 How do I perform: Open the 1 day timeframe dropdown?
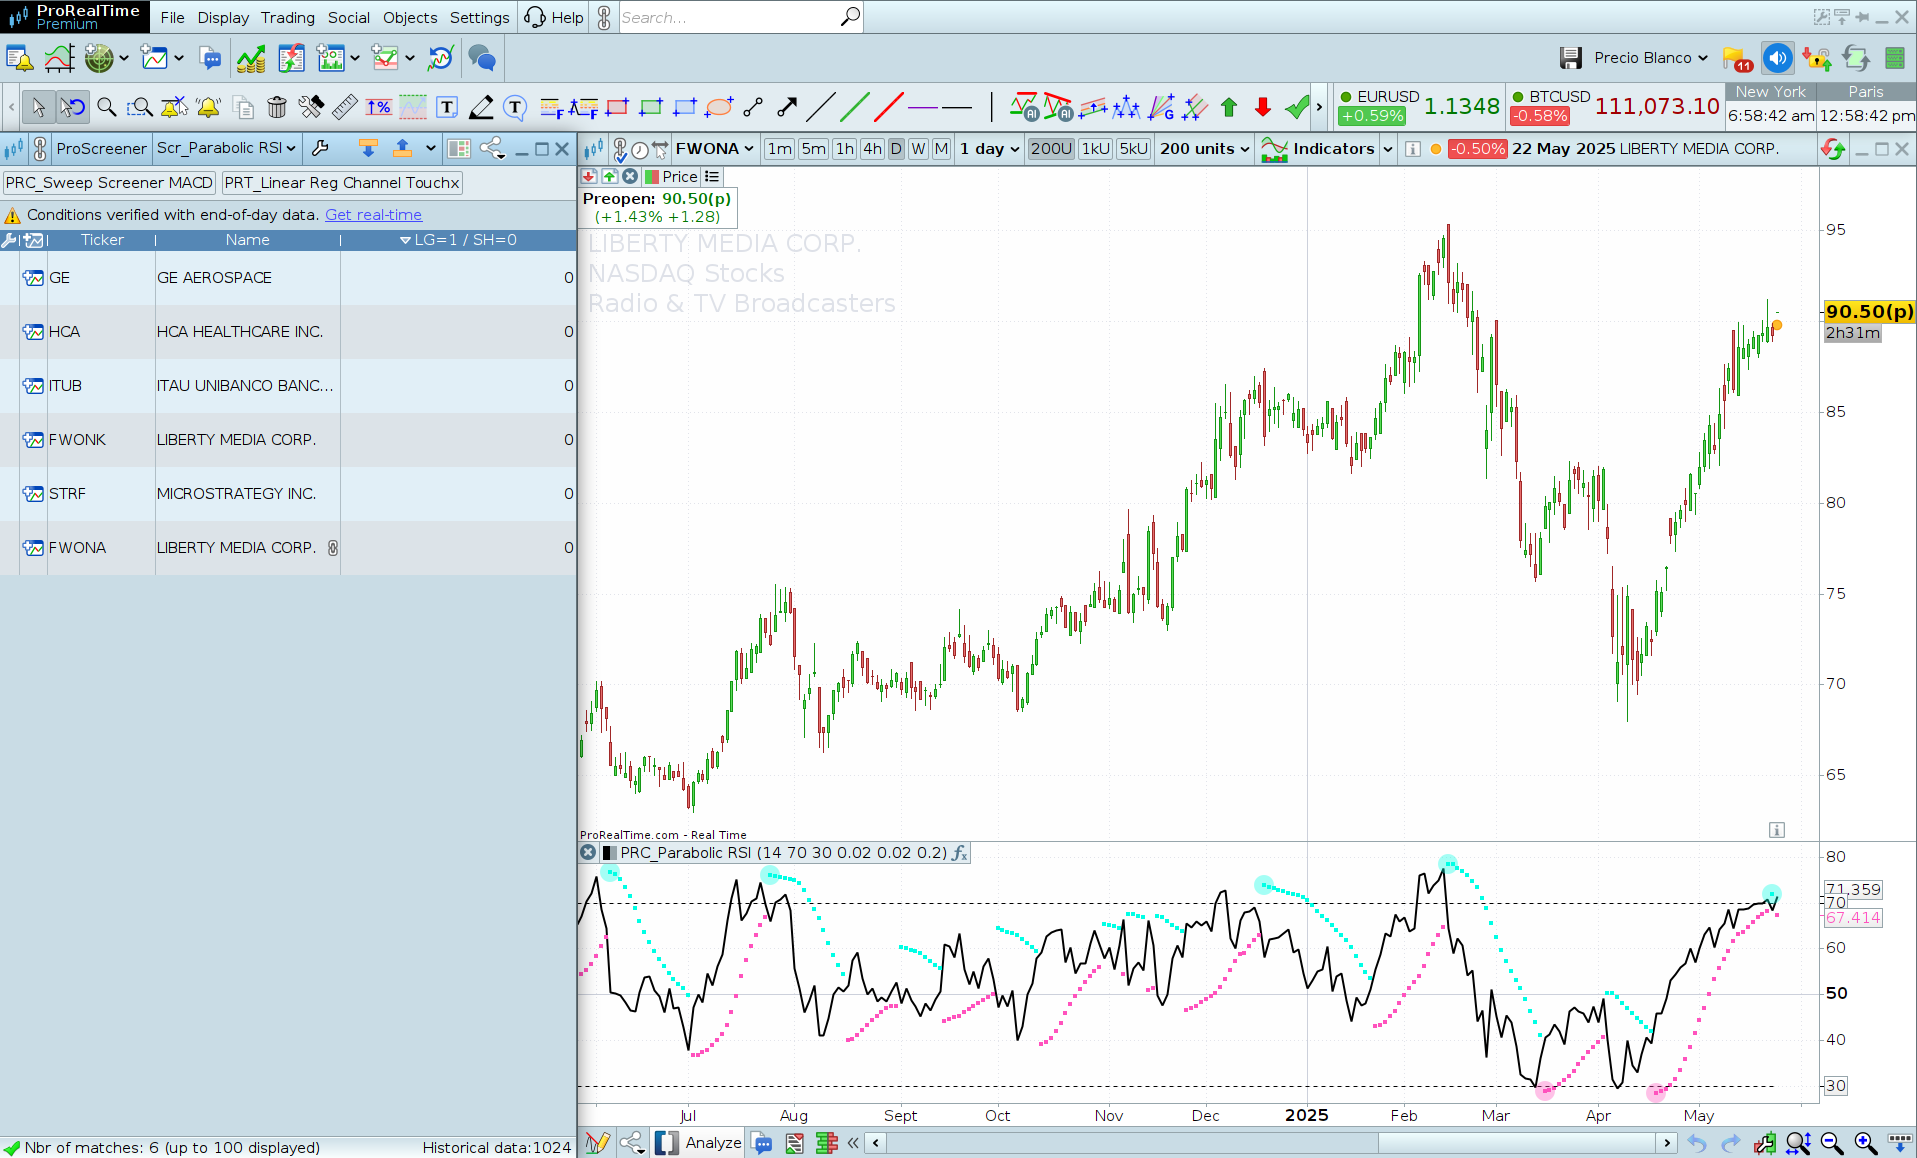(x=989, y=148)
